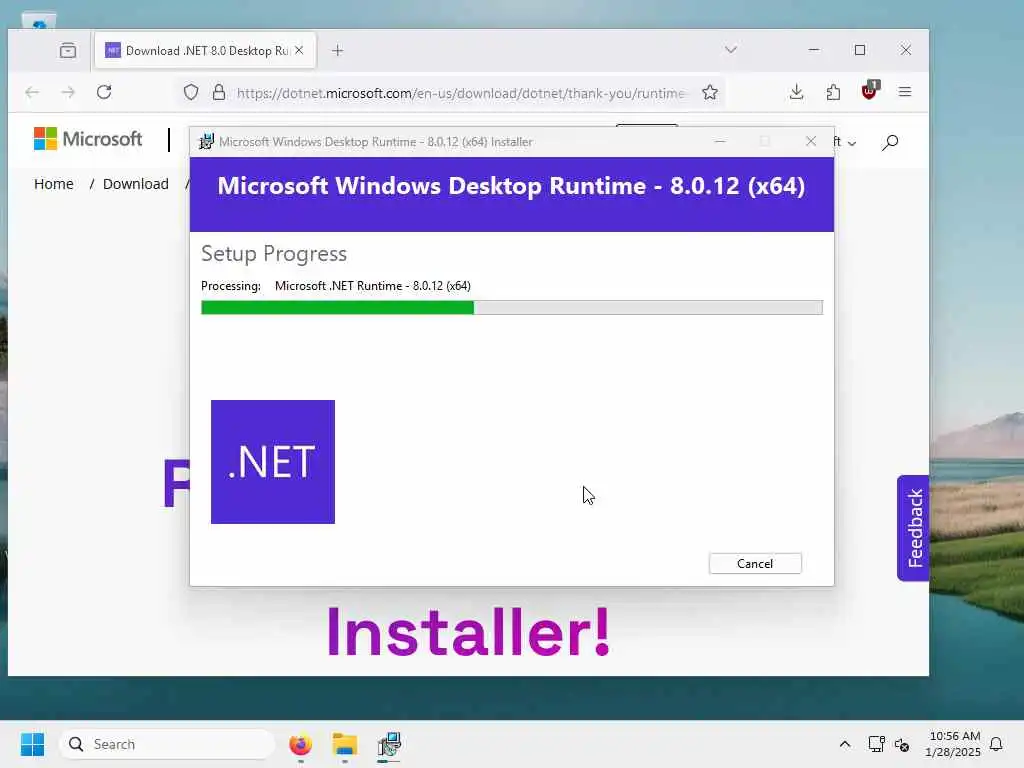Viewport: 1024px width, 768px height.
Task: Open the muted volume tray icon
Action: click(902, 744)
